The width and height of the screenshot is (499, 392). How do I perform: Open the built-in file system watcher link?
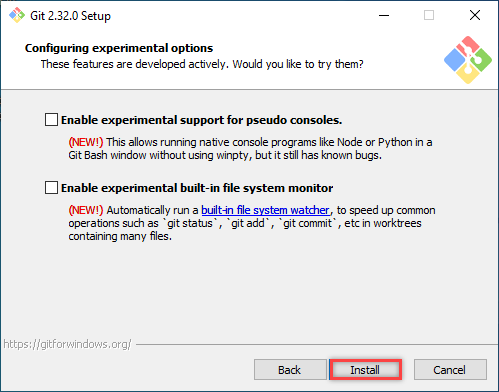click(265, 210)
